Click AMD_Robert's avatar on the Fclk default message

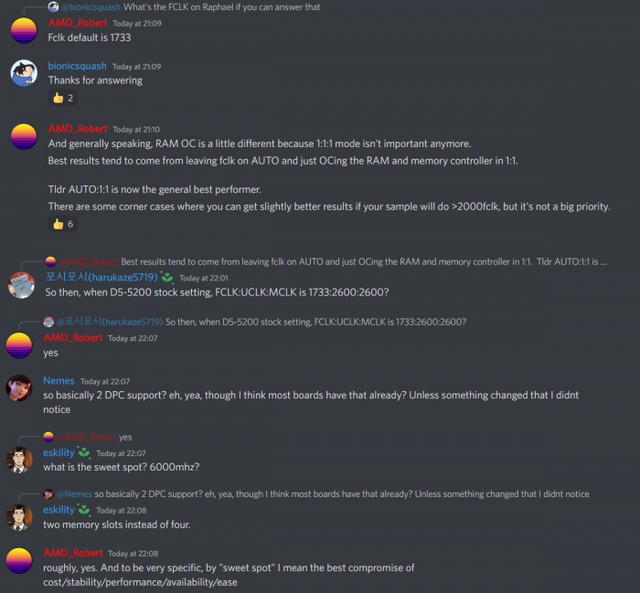click(x=24, y=31)
